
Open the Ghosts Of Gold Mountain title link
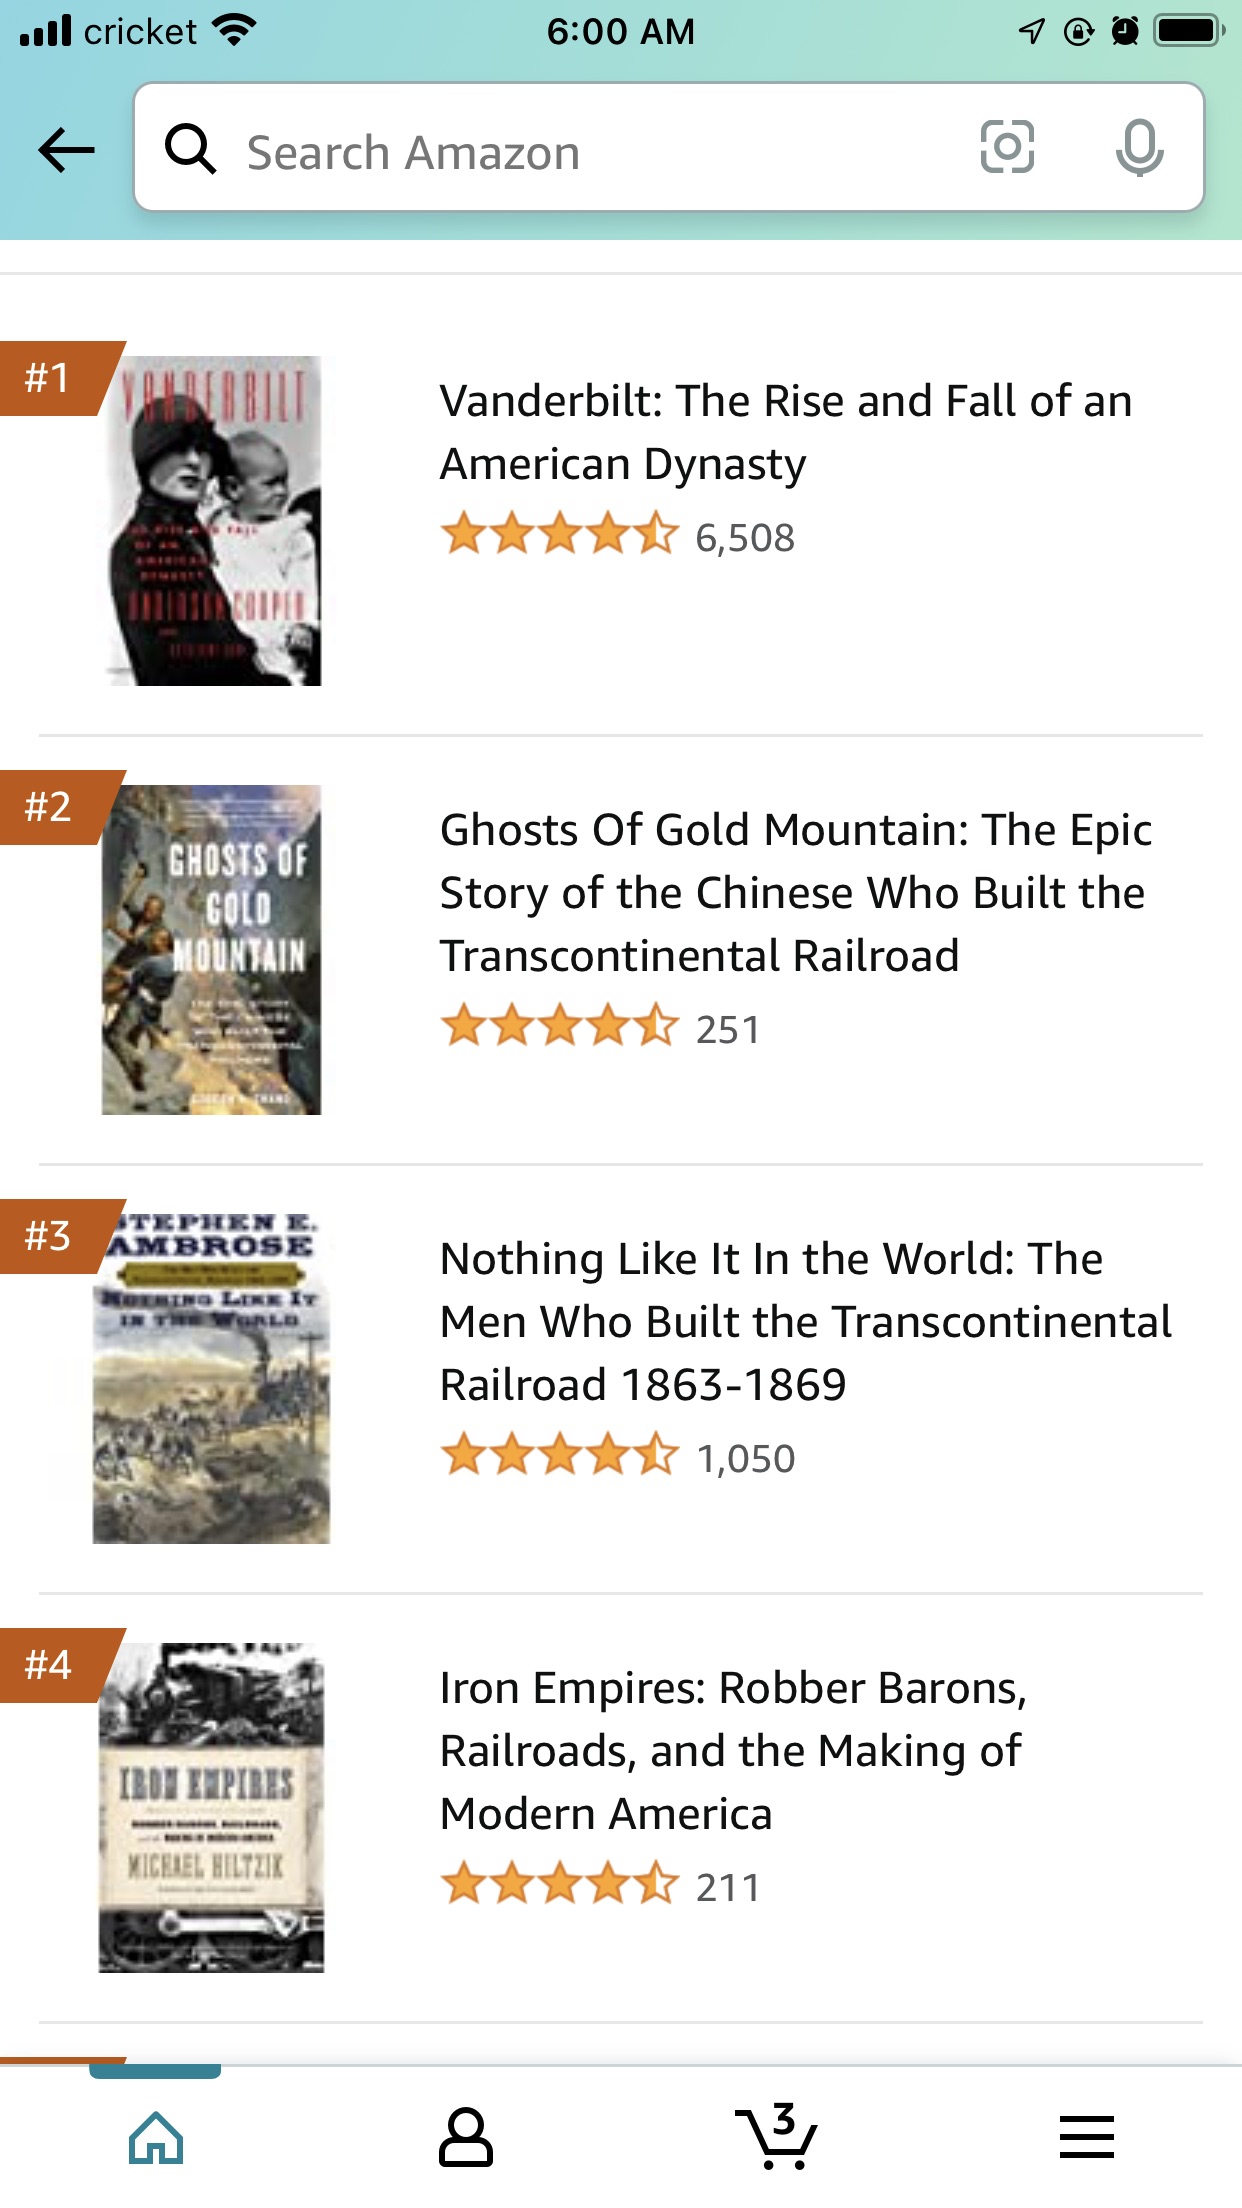[x=796, y=892]
